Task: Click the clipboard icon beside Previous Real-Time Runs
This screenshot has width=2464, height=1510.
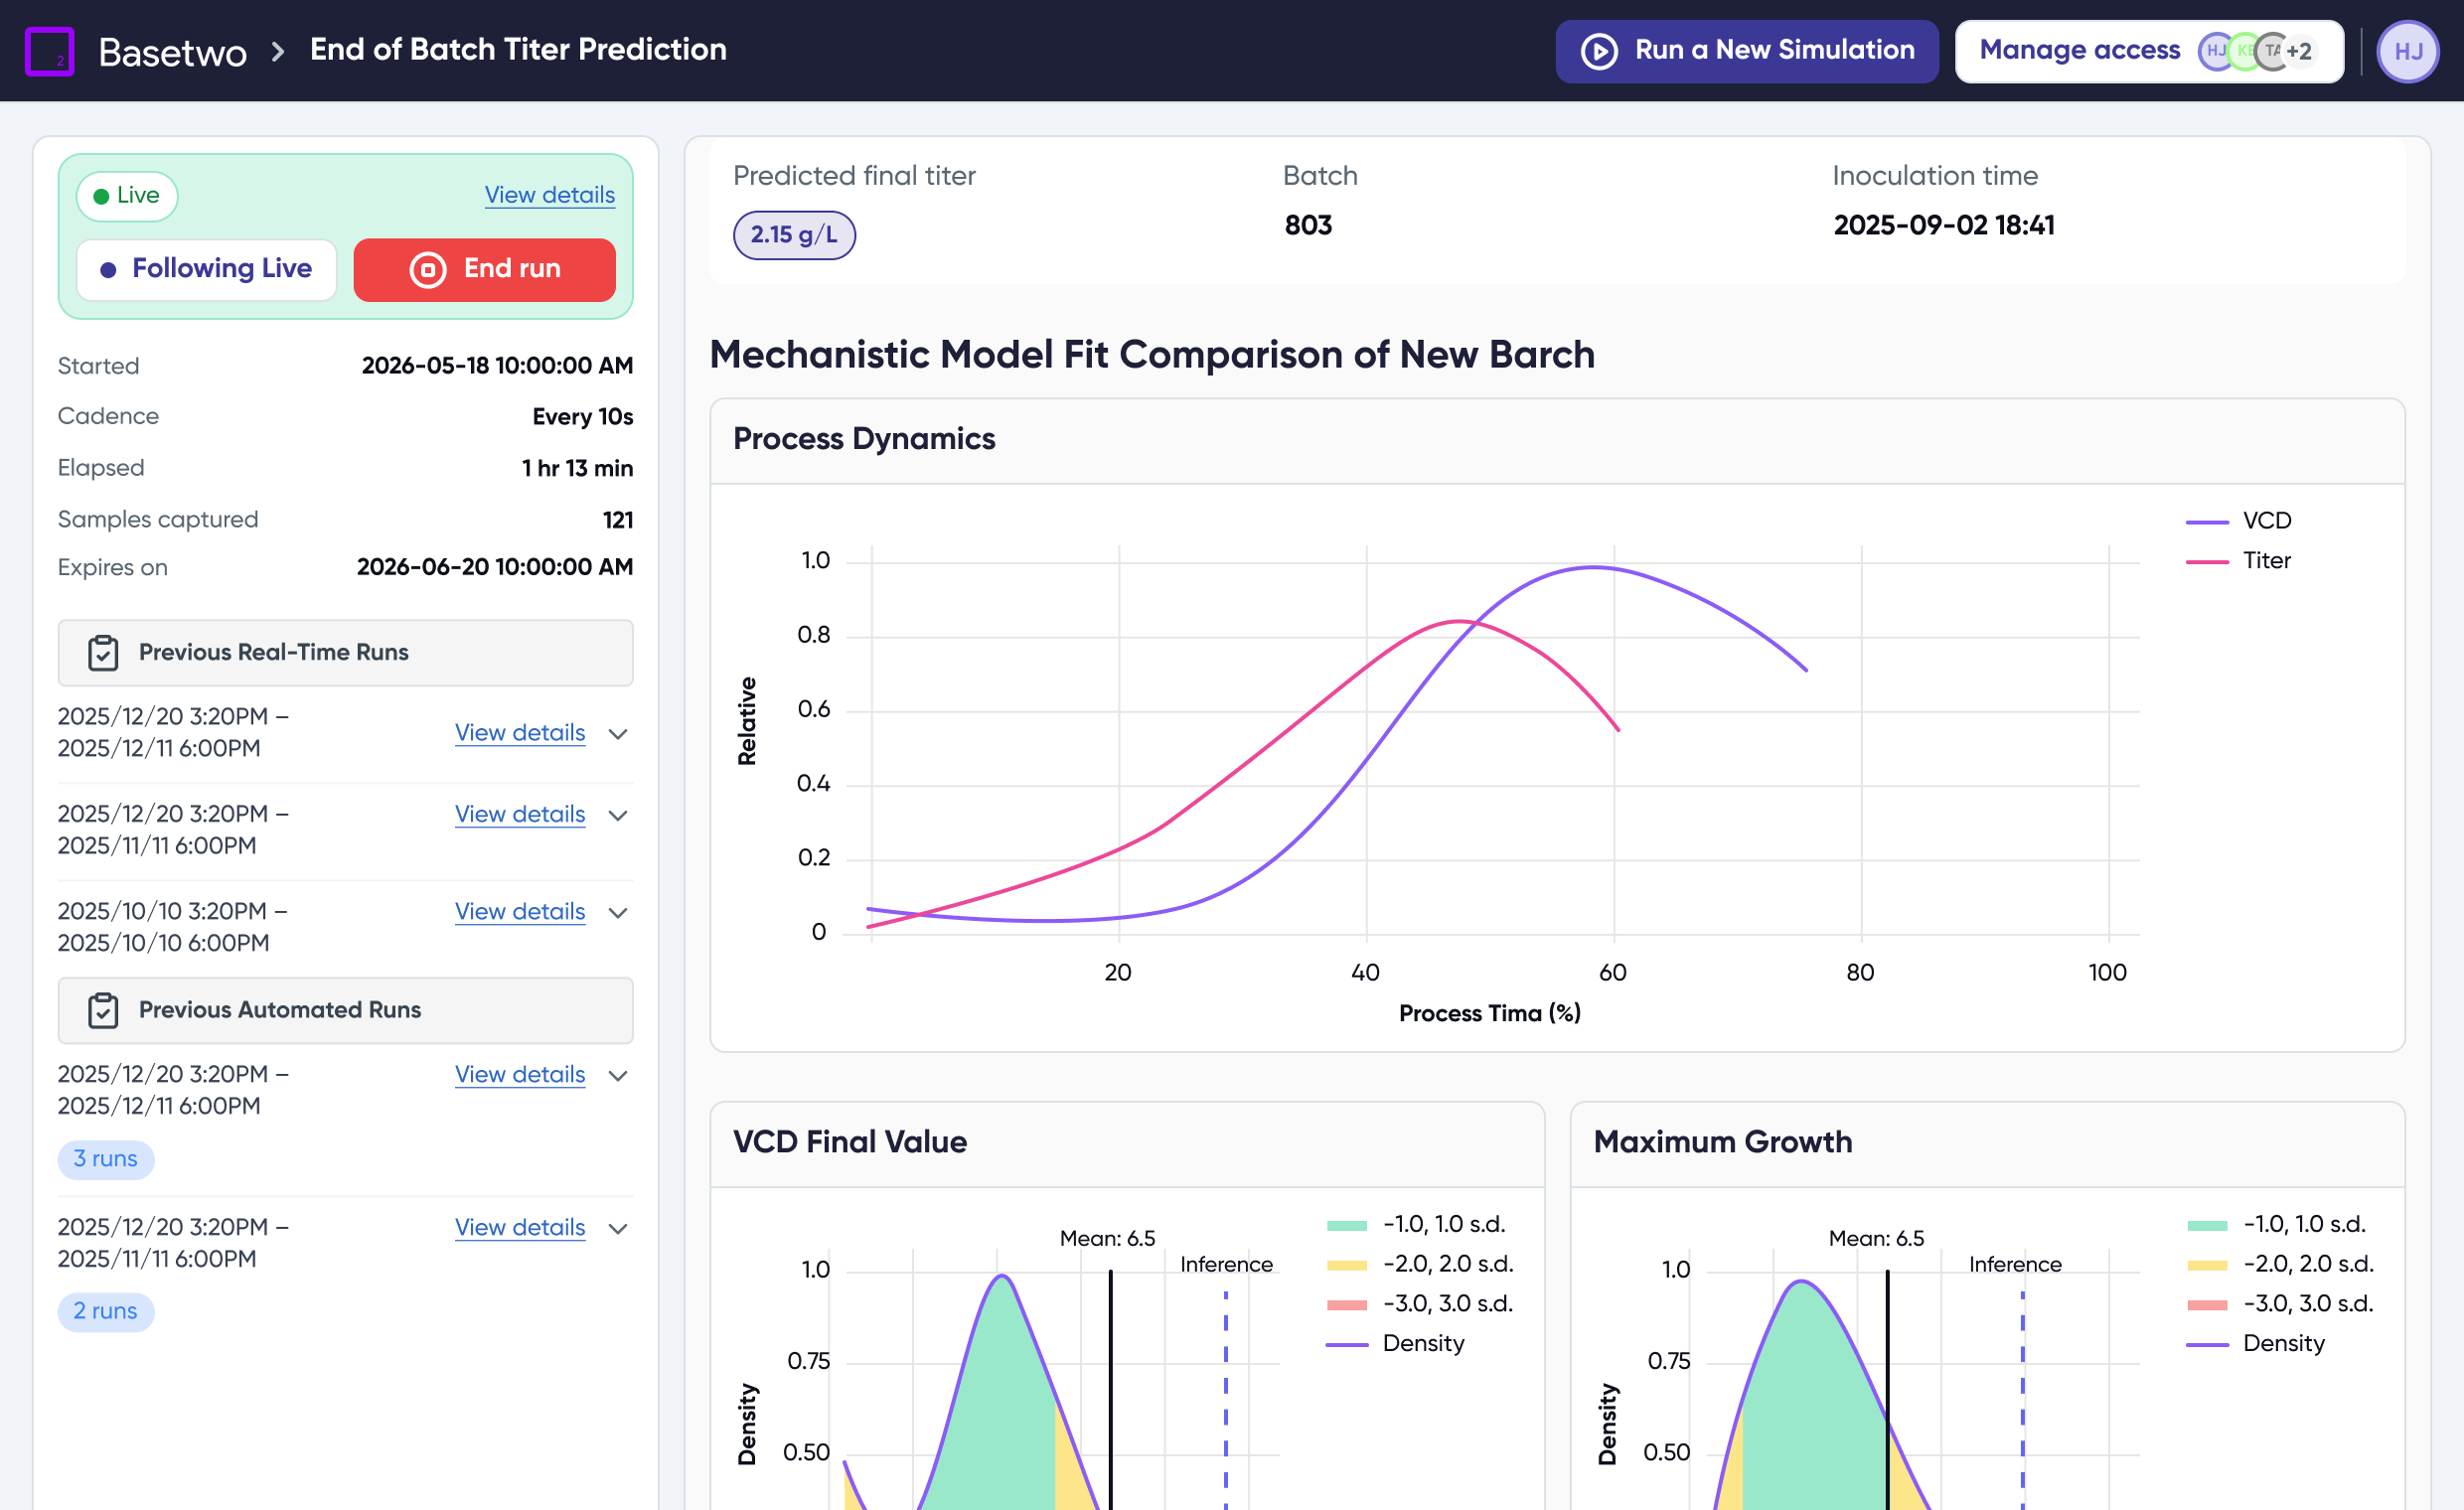Action: click(103, 653)
